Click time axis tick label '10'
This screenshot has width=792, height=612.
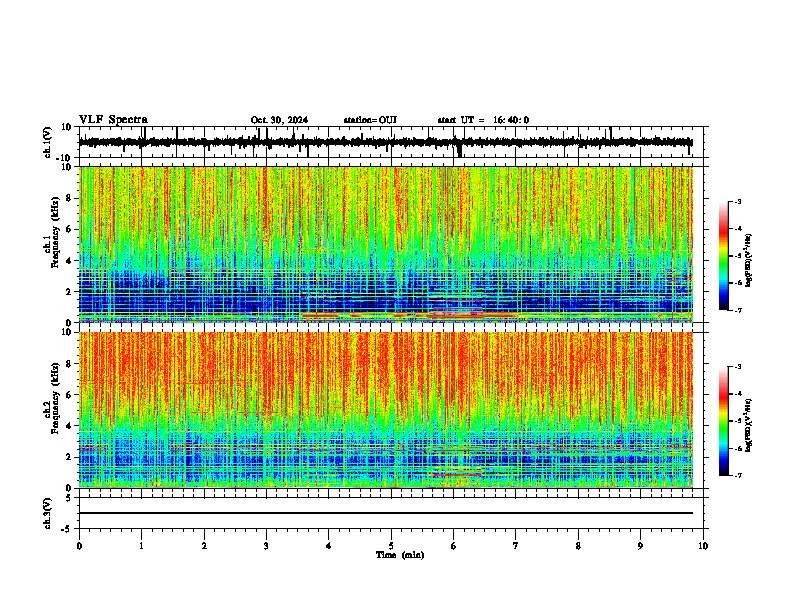[x=703, y=546]
